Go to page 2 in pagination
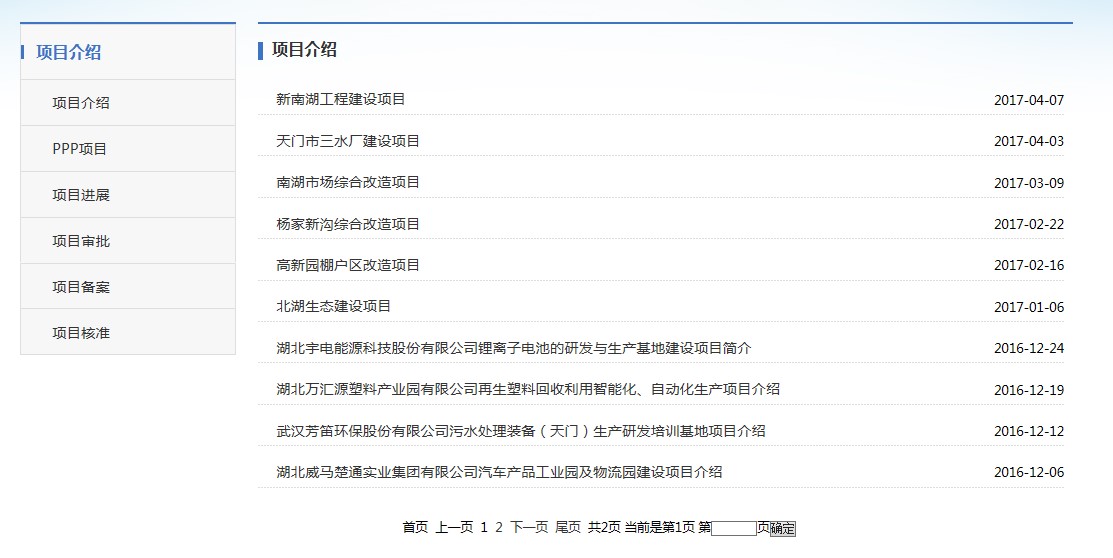The height and width of the screenshot is (558, 1113). tap(499, 527)
